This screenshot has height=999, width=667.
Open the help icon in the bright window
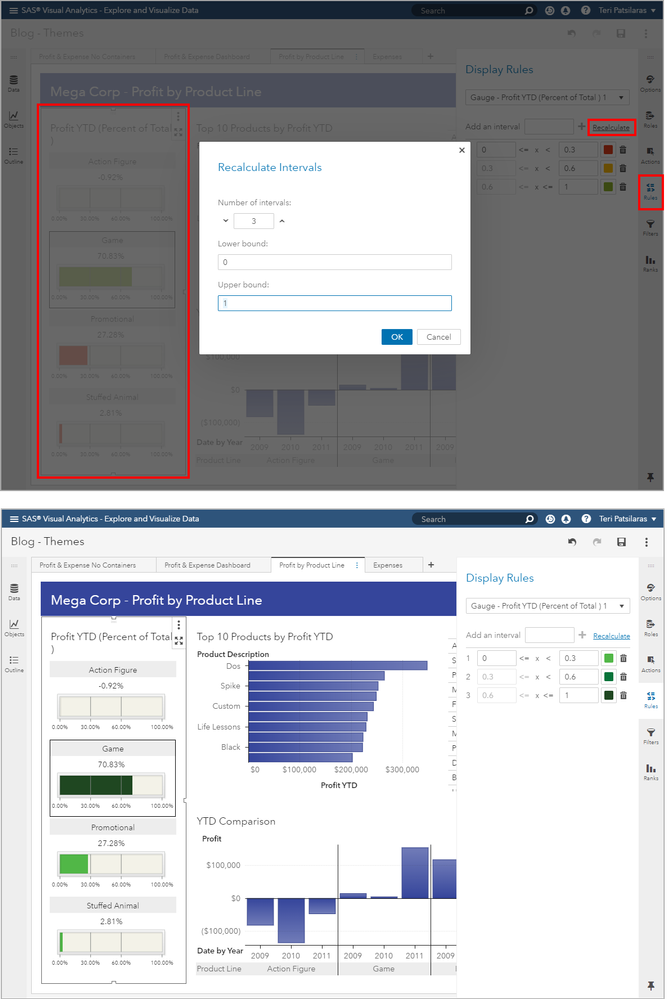pos(586,519)
